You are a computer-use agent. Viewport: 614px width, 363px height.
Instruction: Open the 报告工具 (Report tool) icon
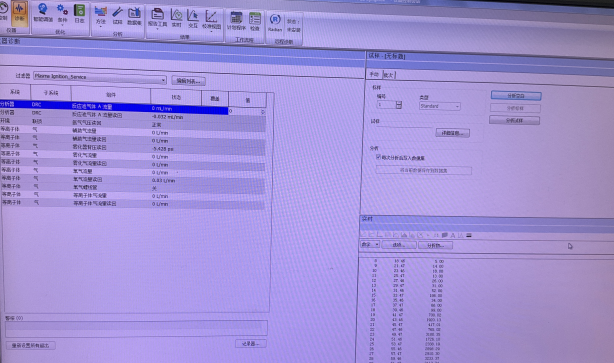[157, 17]
